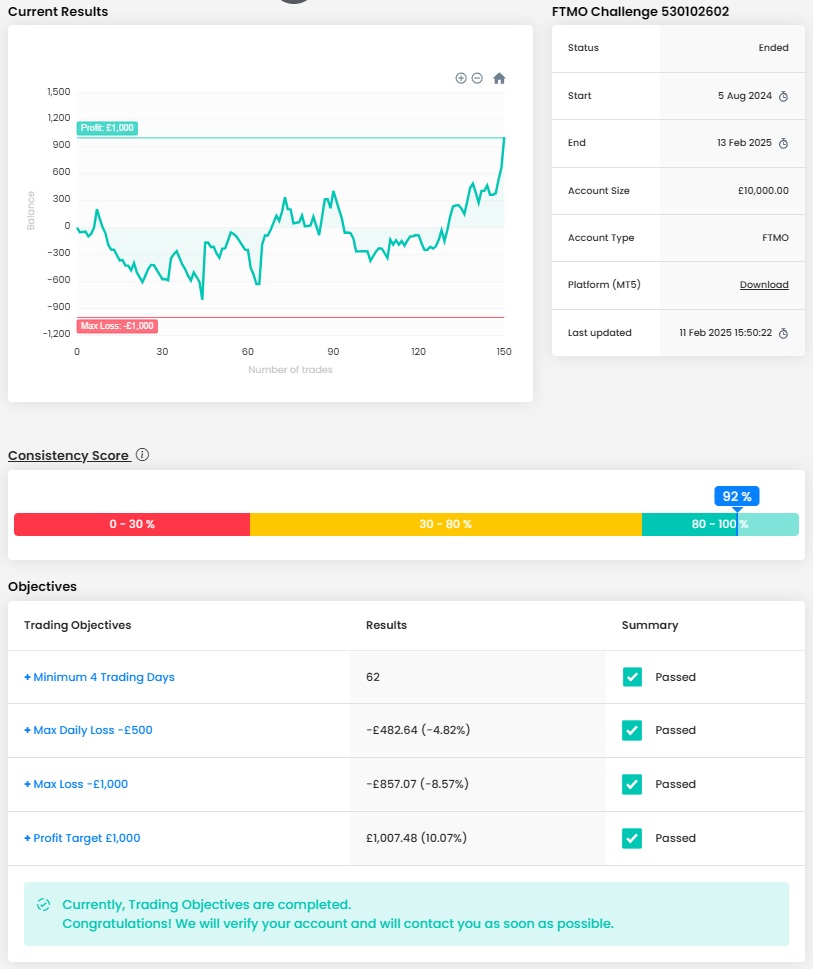This screenshot has width=813, height=969.
Task: Click the clock icon beside Start date
Action: [x=783, y=96]
